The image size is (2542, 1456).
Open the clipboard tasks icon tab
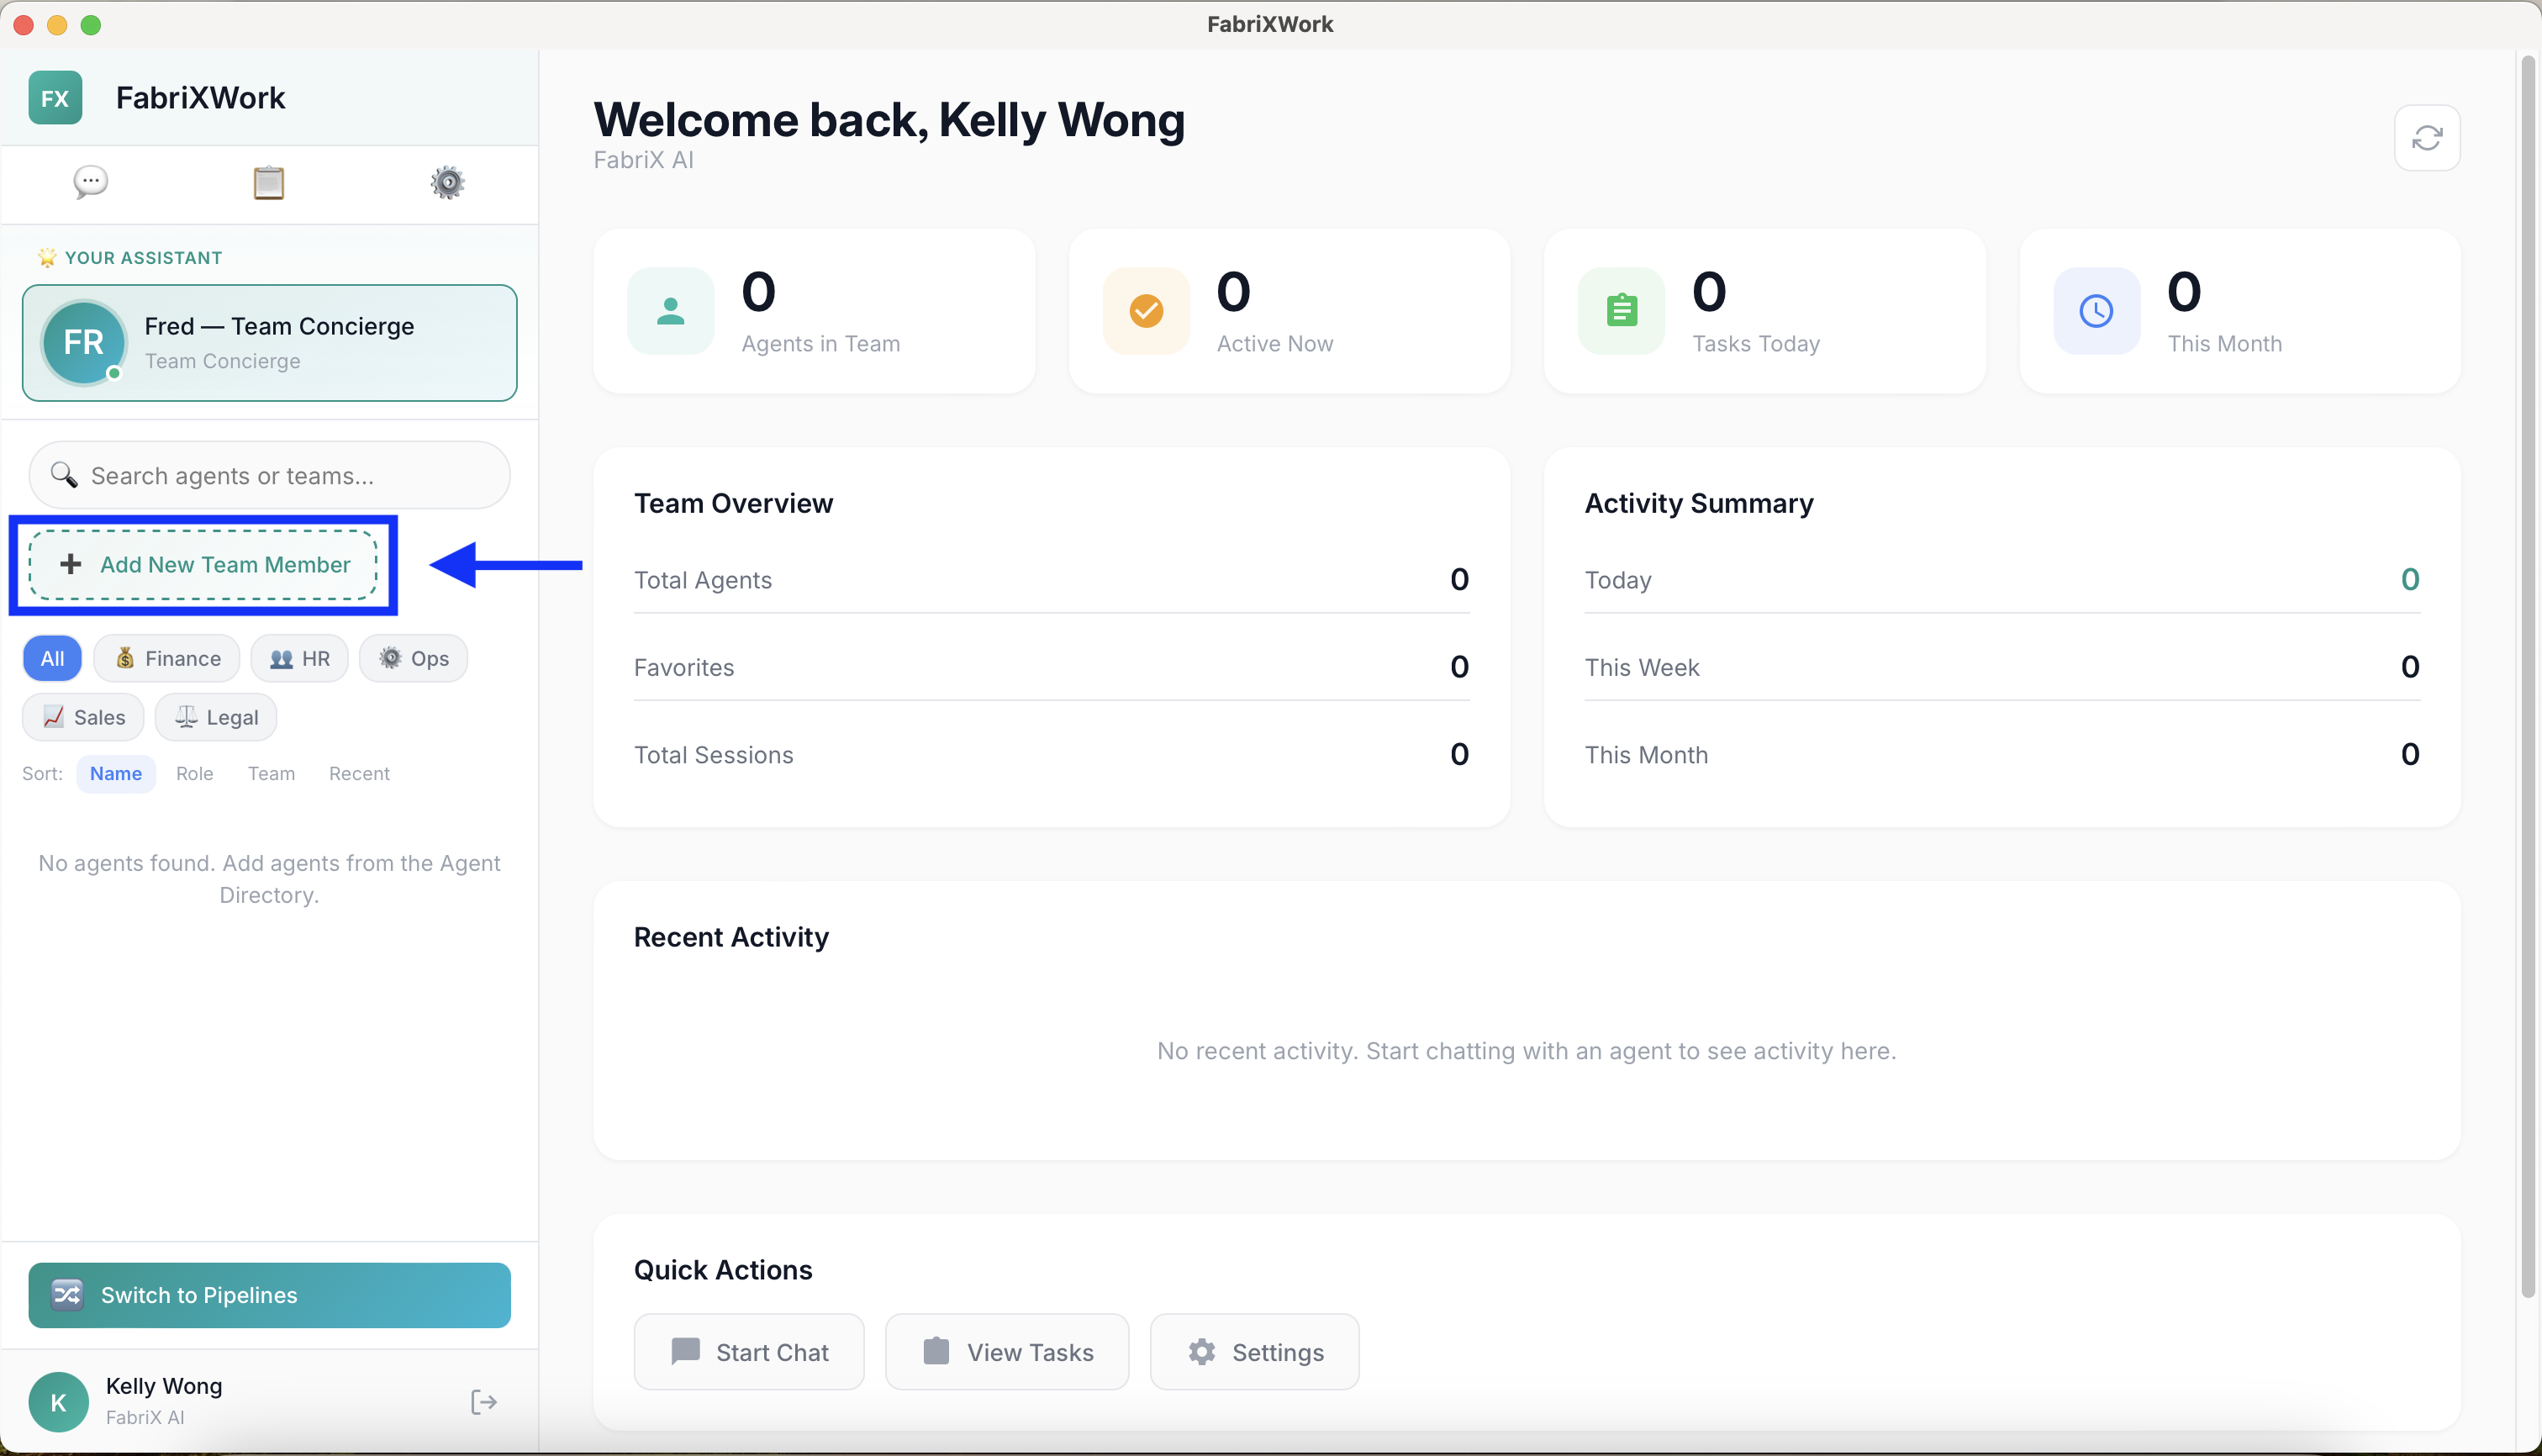click(268, 183)
